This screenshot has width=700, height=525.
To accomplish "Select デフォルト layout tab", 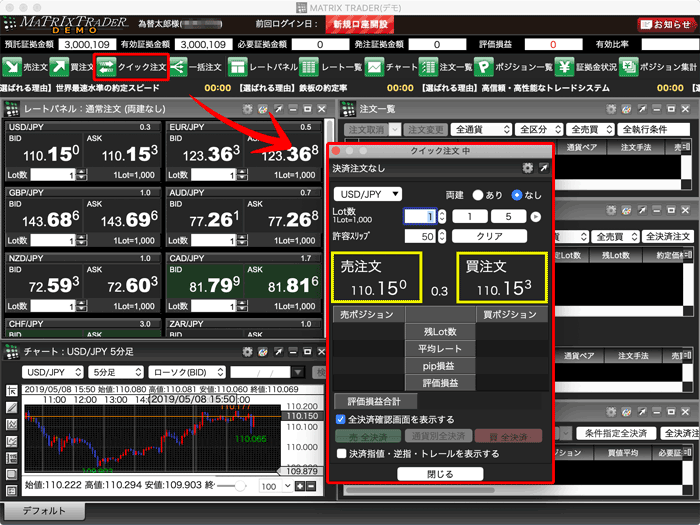I will click(43, 510).
